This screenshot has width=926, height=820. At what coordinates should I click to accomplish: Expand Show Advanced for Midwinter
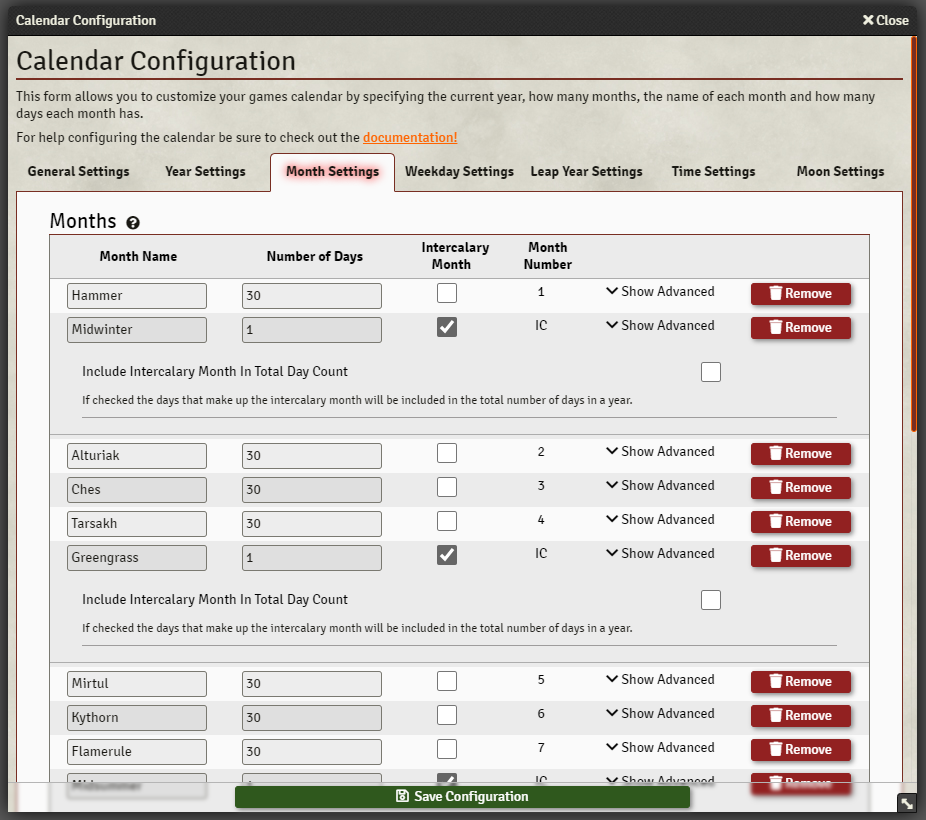point(660,326)
